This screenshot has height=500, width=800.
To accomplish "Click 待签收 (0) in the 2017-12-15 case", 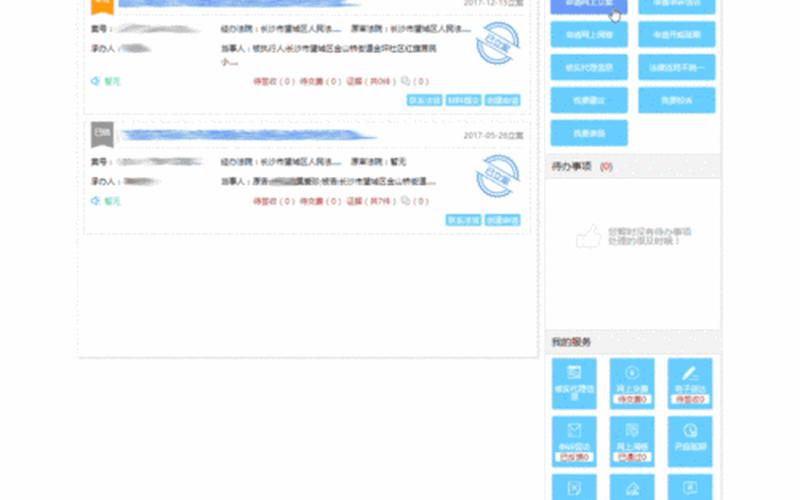I will [x=274, y=81].
